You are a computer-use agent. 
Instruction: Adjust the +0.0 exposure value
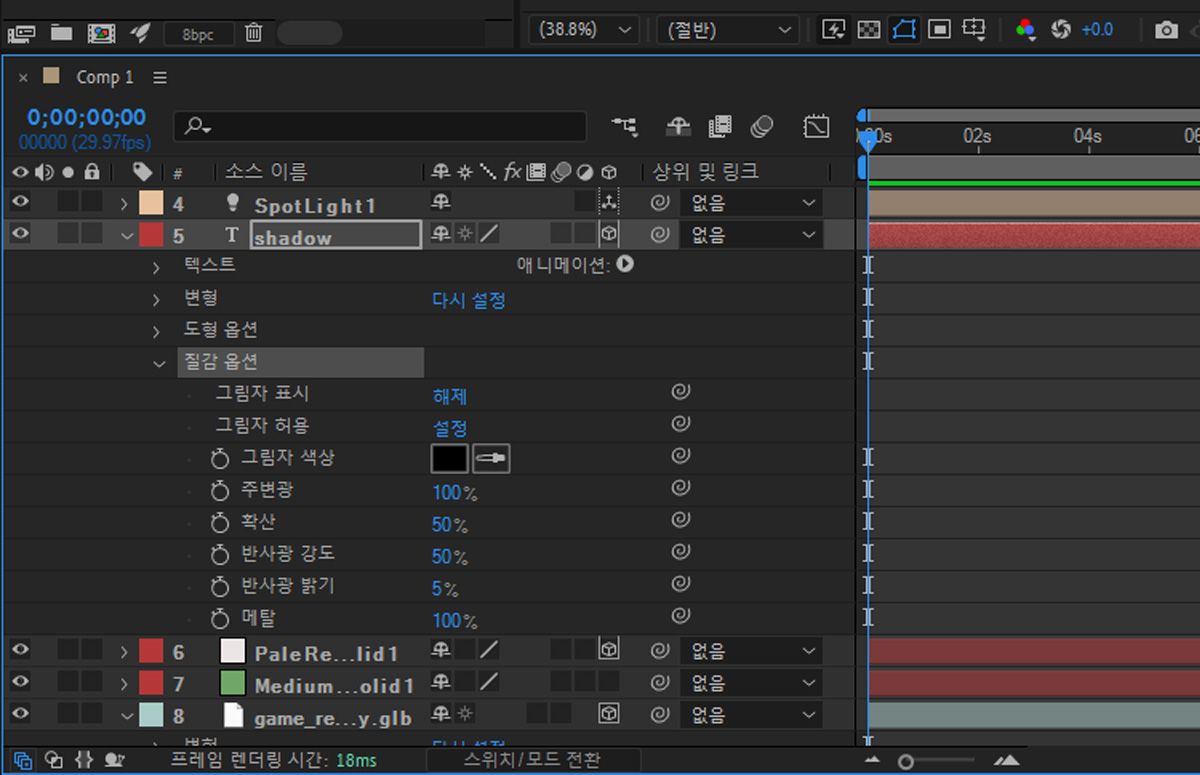[1097, 30]
